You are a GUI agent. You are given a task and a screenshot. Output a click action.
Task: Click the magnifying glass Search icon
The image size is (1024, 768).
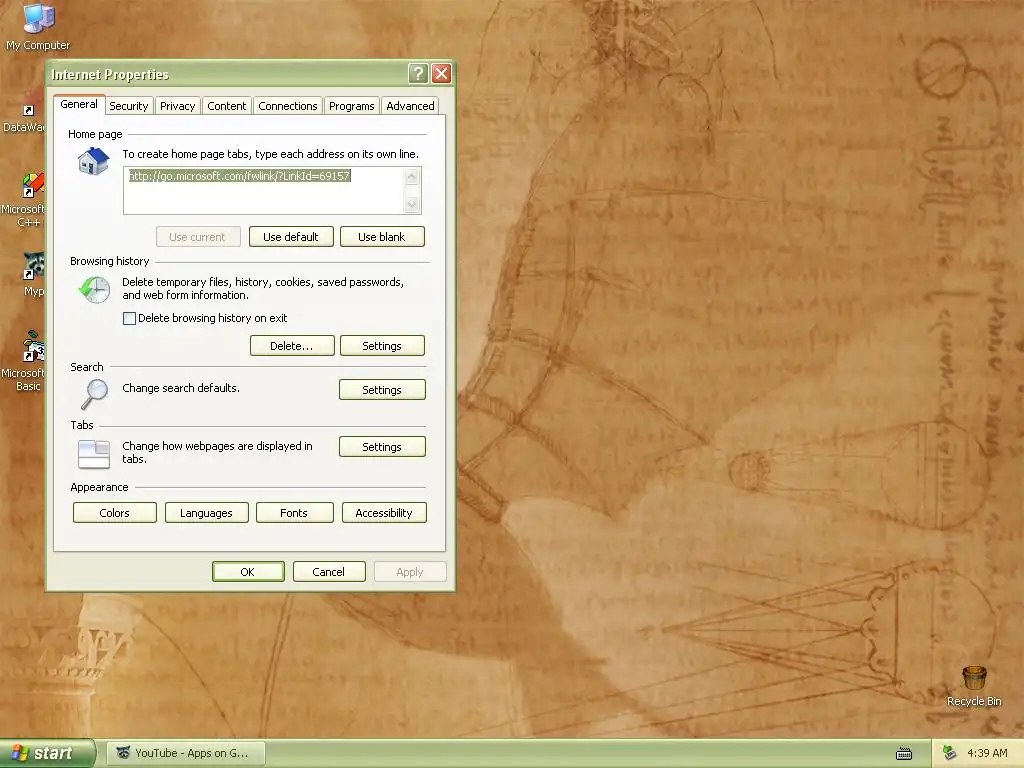click(x=95, y=394)
